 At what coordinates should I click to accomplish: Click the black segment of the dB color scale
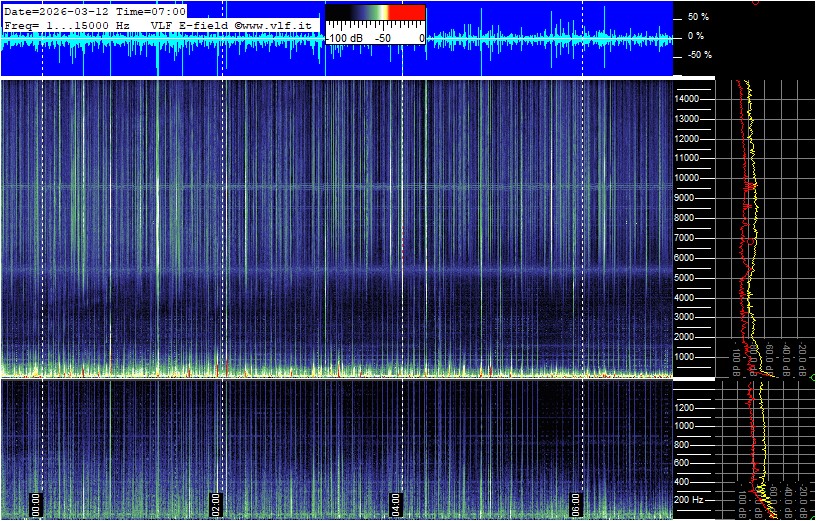[340, 16]
